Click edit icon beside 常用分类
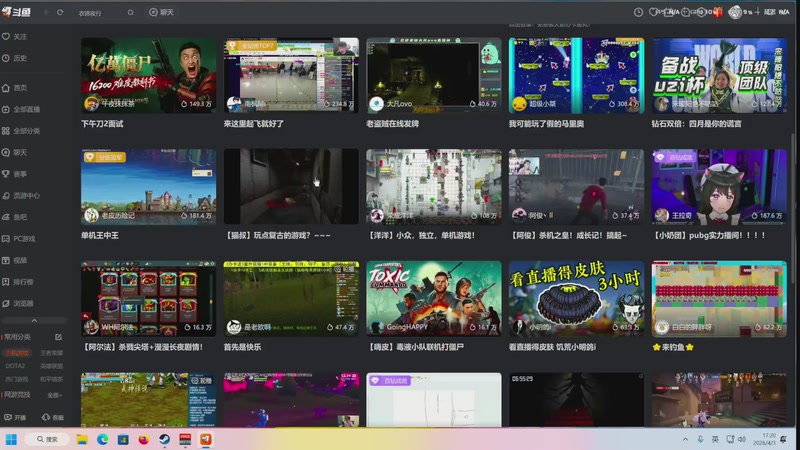The image size is (800, 450). (58, 337)
